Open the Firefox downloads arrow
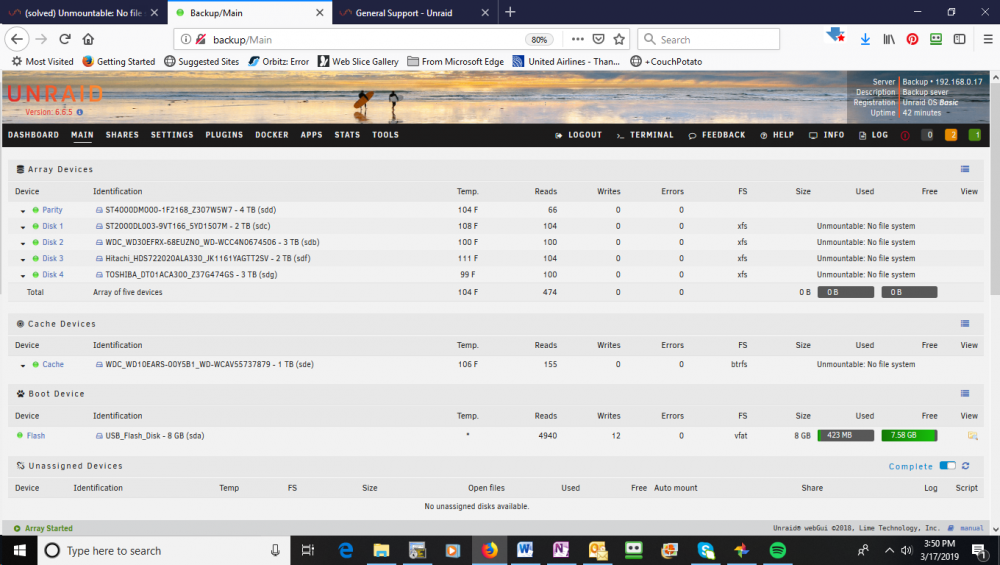Screen dimensions: 1000x565 [x=865, y=40]
